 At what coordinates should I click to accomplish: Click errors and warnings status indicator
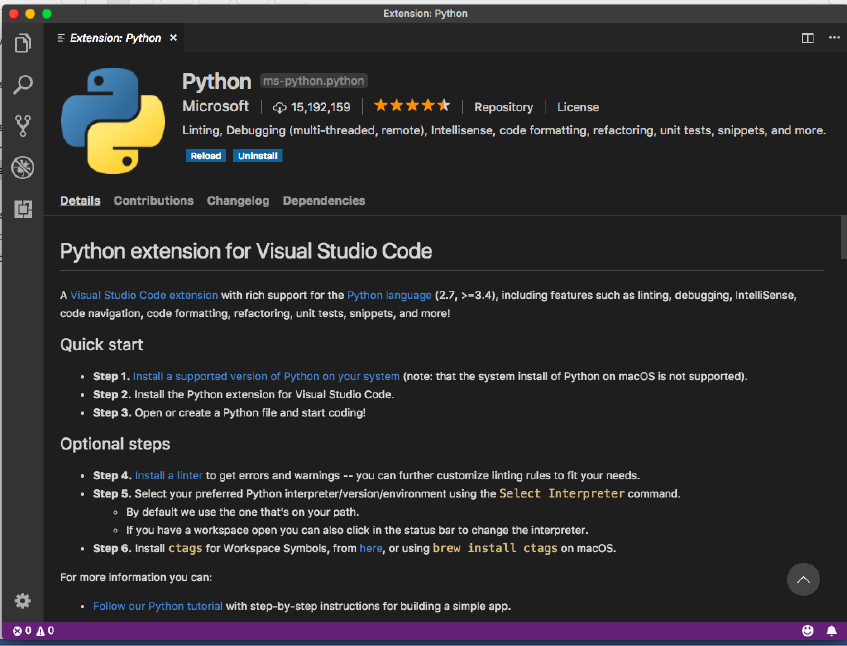click(x=33, y=631)
